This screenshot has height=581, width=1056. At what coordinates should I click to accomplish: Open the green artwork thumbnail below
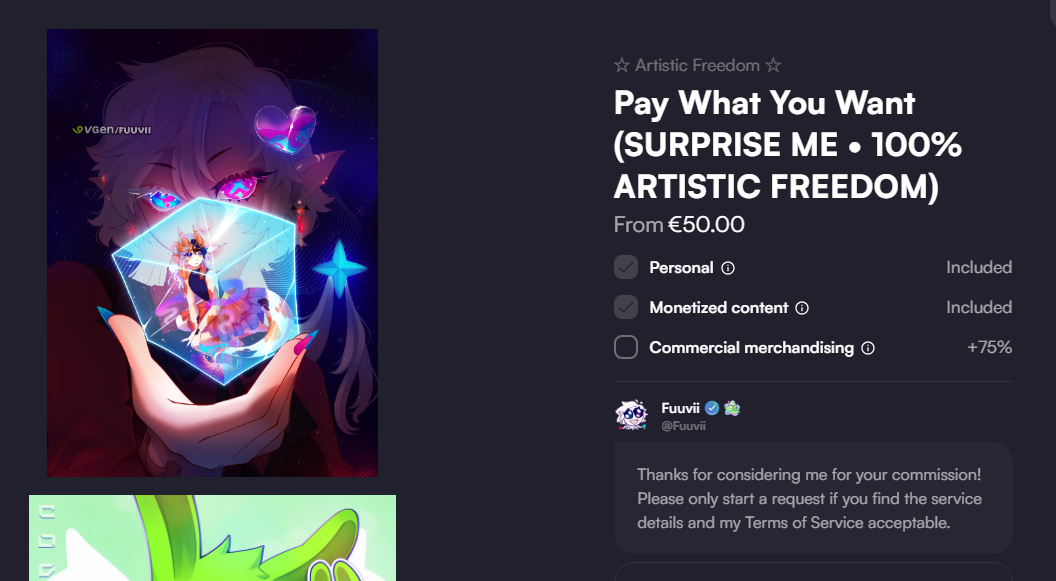point(212,538)
